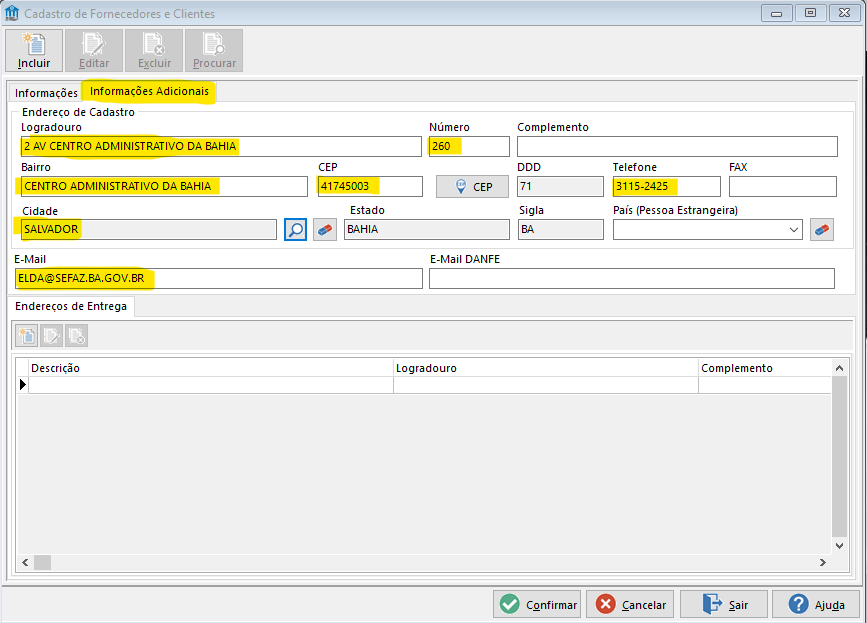Image resolution: width=867 pixels, height=623 pixels.
Task: Open Ajuda help button
Action: pyautogui.click(x=816, y=605)
